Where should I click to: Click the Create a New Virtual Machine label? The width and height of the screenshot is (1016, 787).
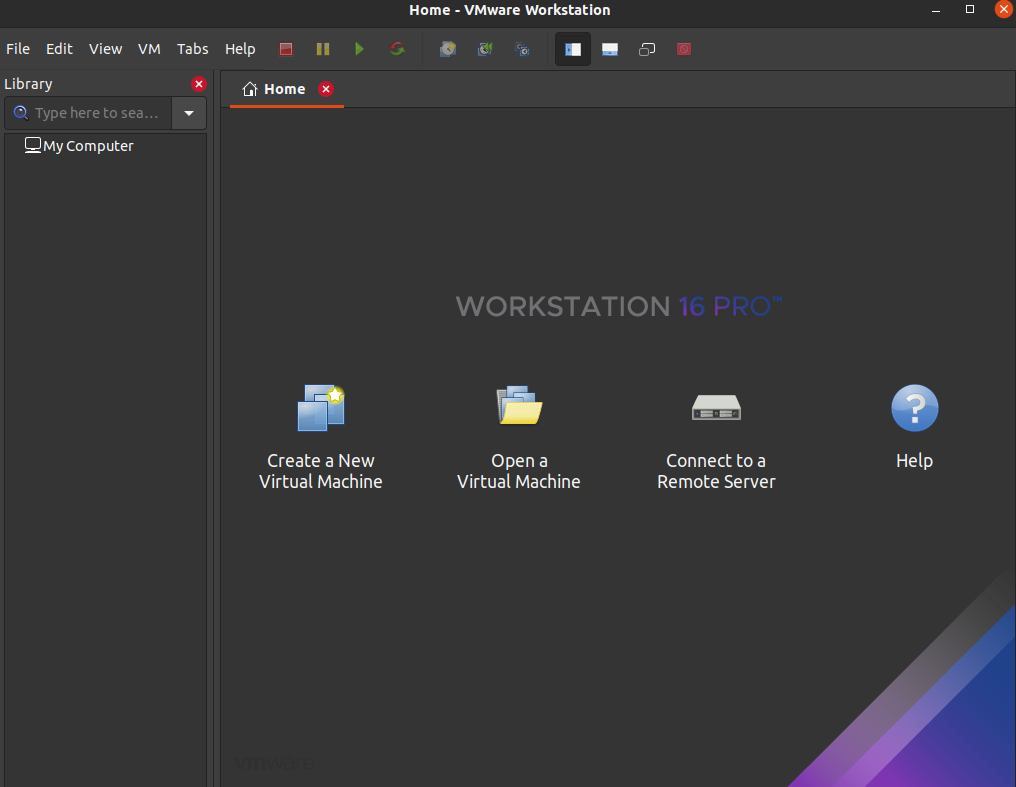coord(321,471)
